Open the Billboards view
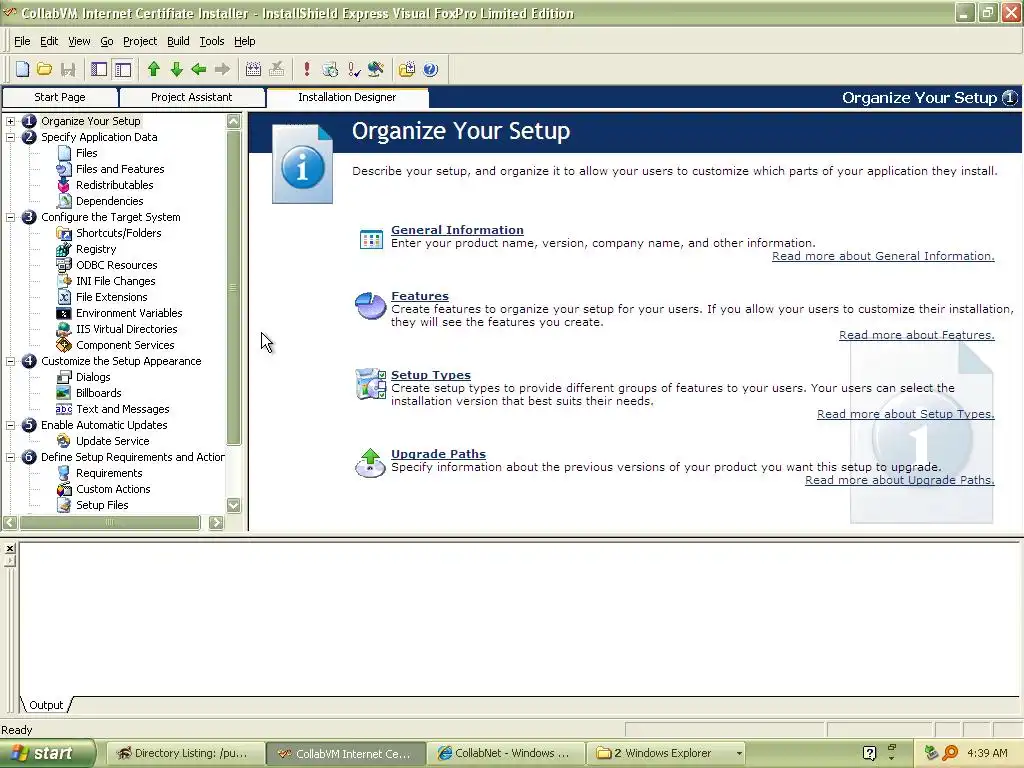 click(98, 393)
